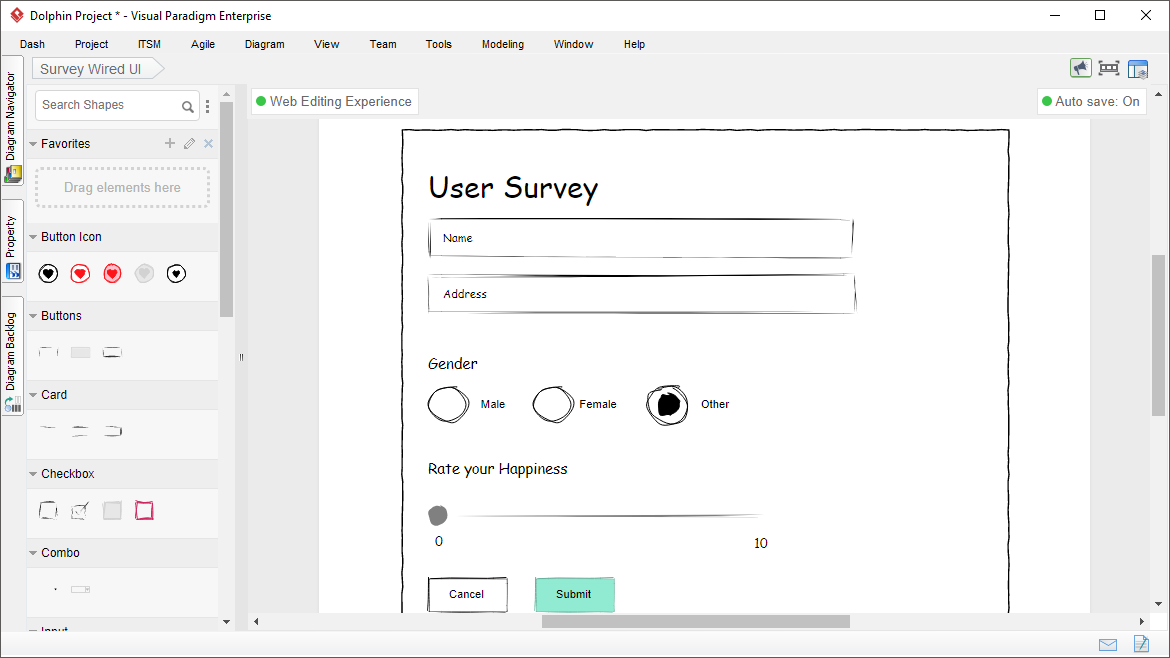Toggle the Auto save: On indicator

pos(1091,101)
